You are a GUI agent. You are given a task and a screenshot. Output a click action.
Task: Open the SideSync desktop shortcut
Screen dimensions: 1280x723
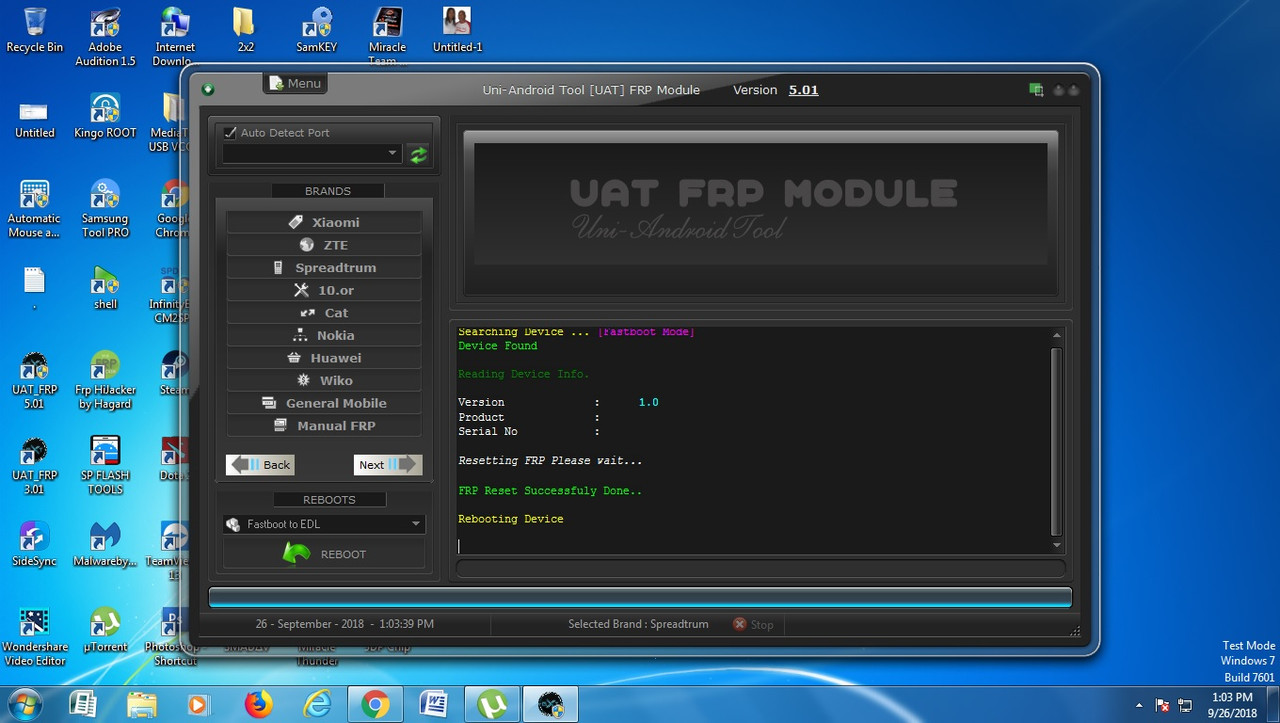click(x=34, y=546)
